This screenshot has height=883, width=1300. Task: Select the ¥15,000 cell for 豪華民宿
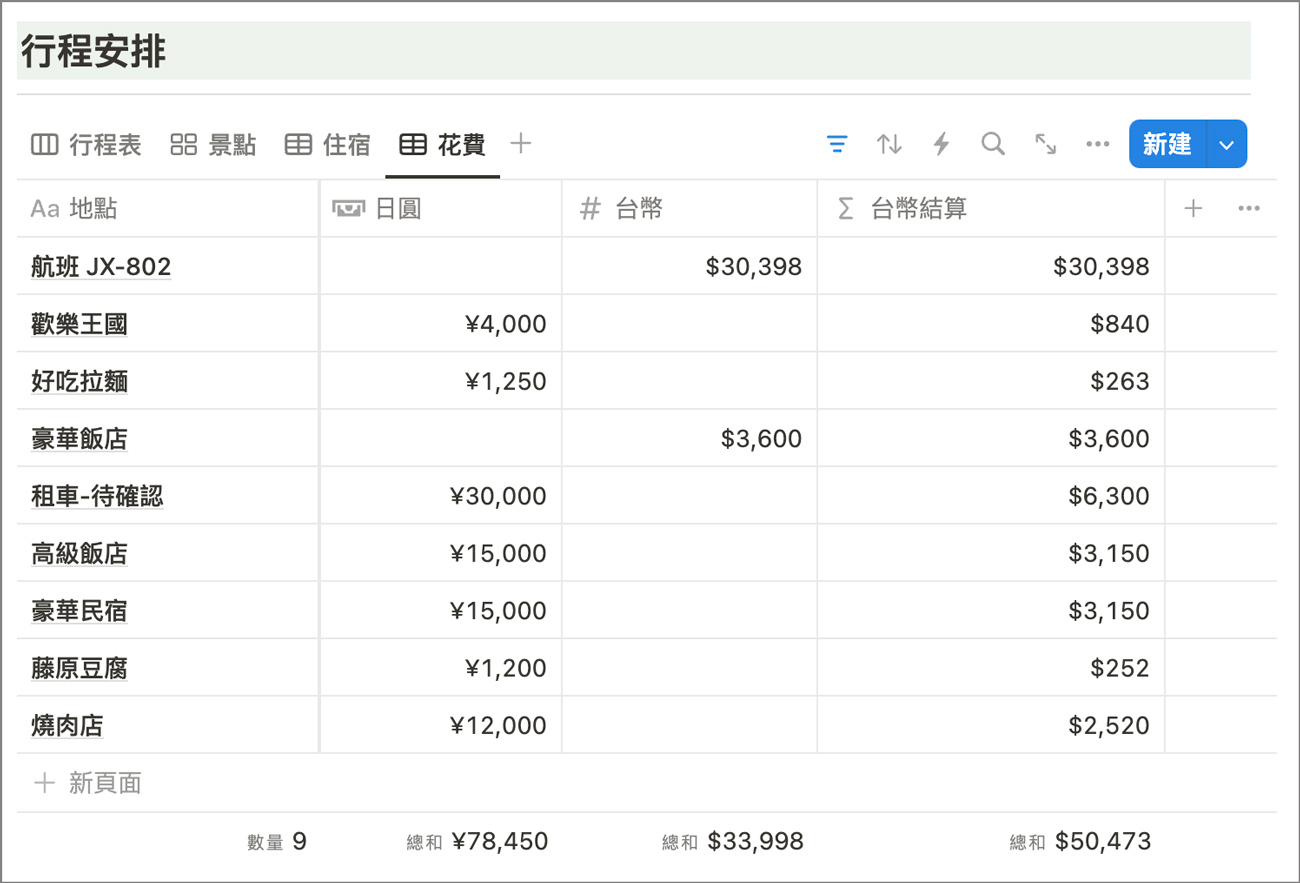440,610
